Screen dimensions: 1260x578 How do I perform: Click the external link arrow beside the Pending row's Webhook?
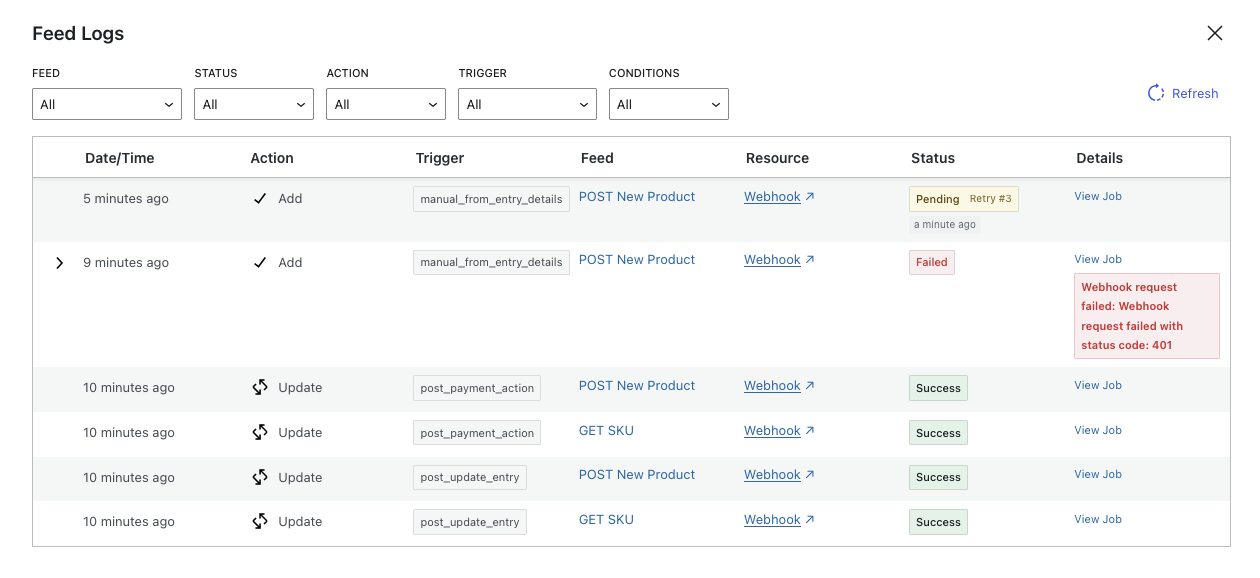coord(810,197)
